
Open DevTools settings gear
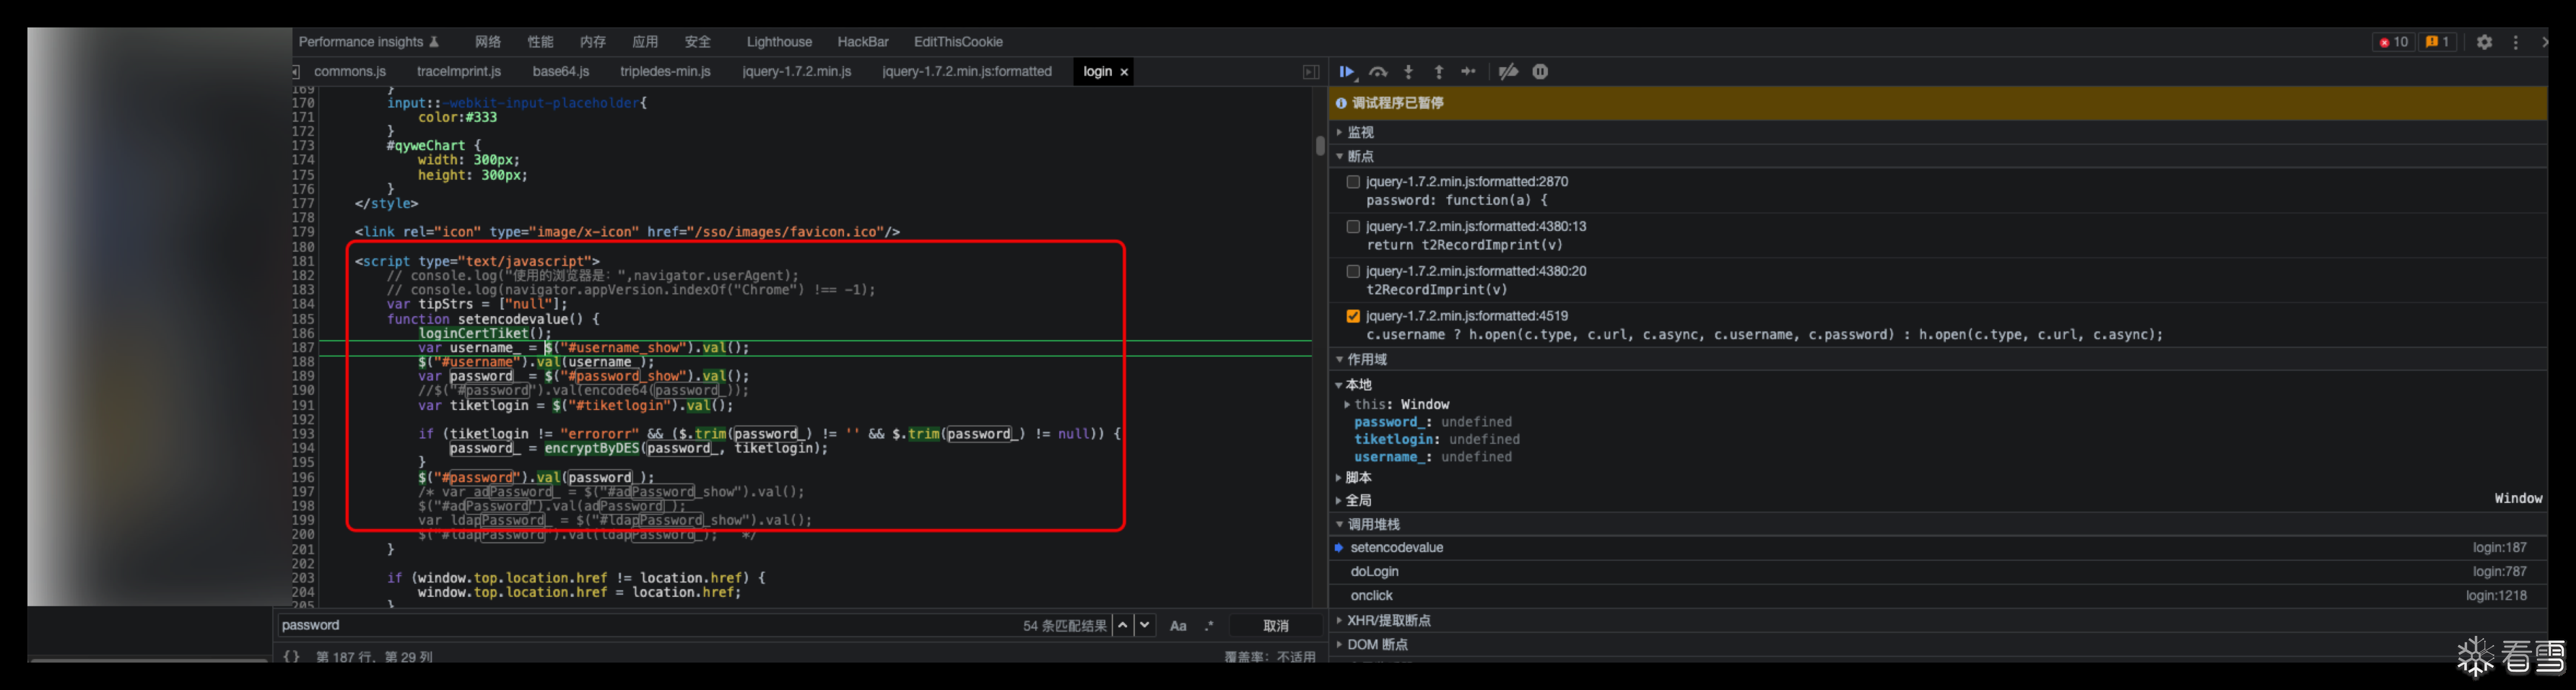[2484, 42]
